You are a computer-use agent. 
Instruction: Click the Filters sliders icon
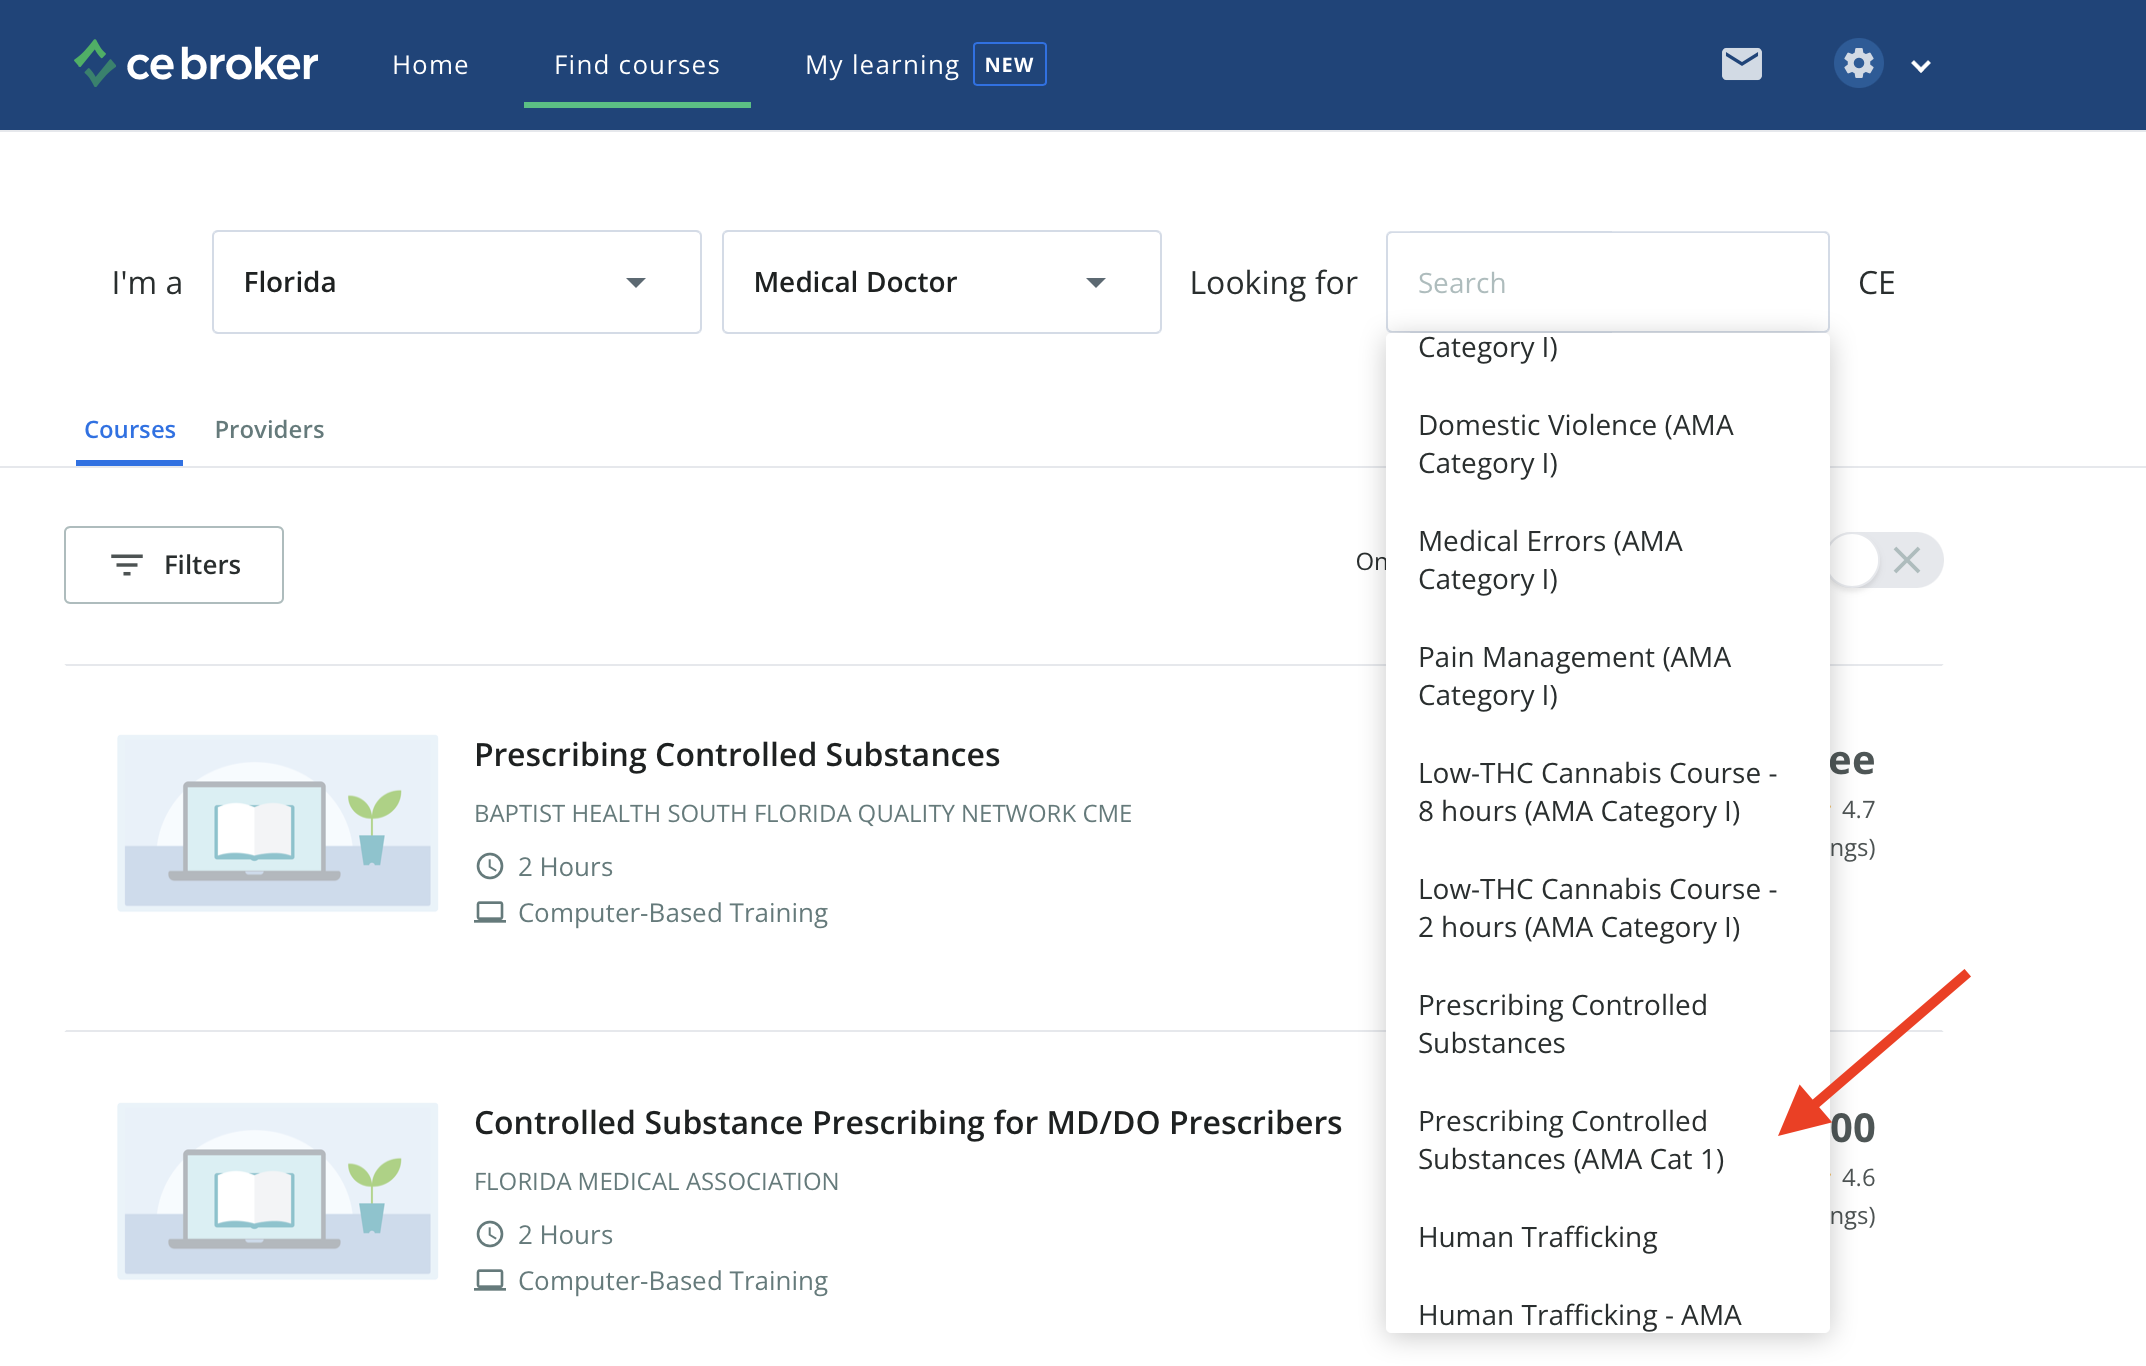(127, 565)
